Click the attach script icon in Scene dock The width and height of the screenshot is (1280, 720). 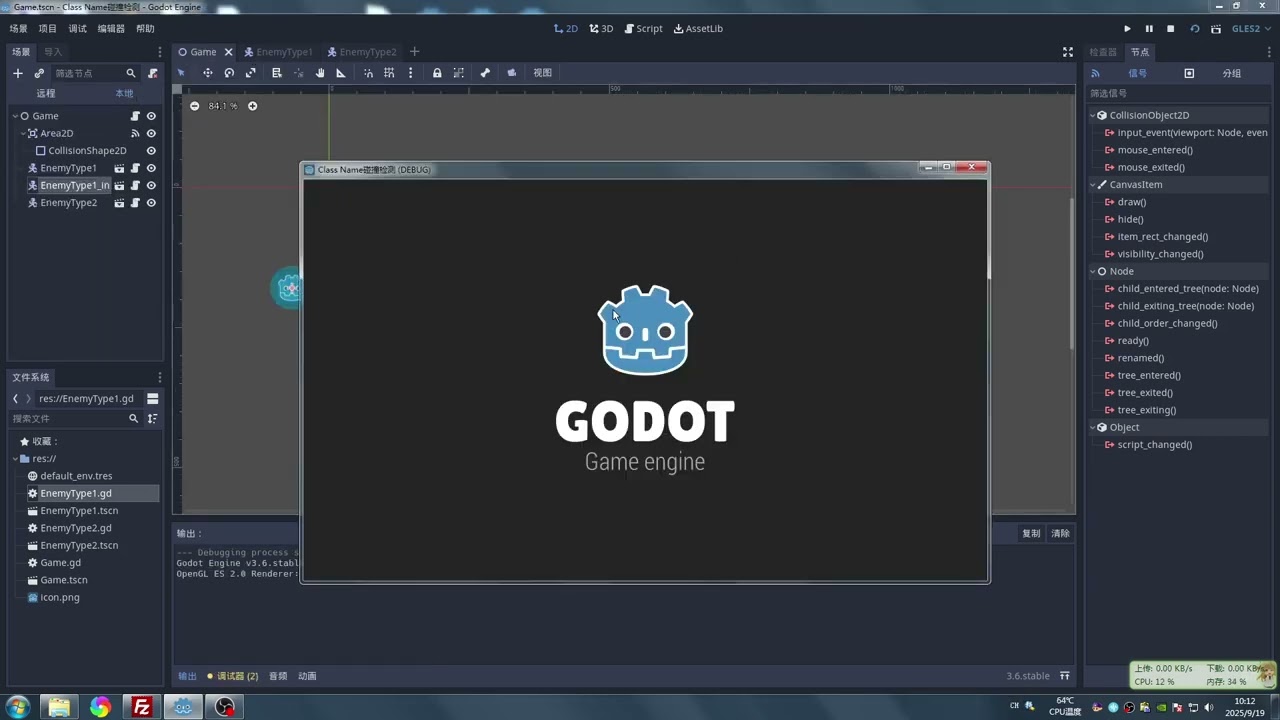153,73
